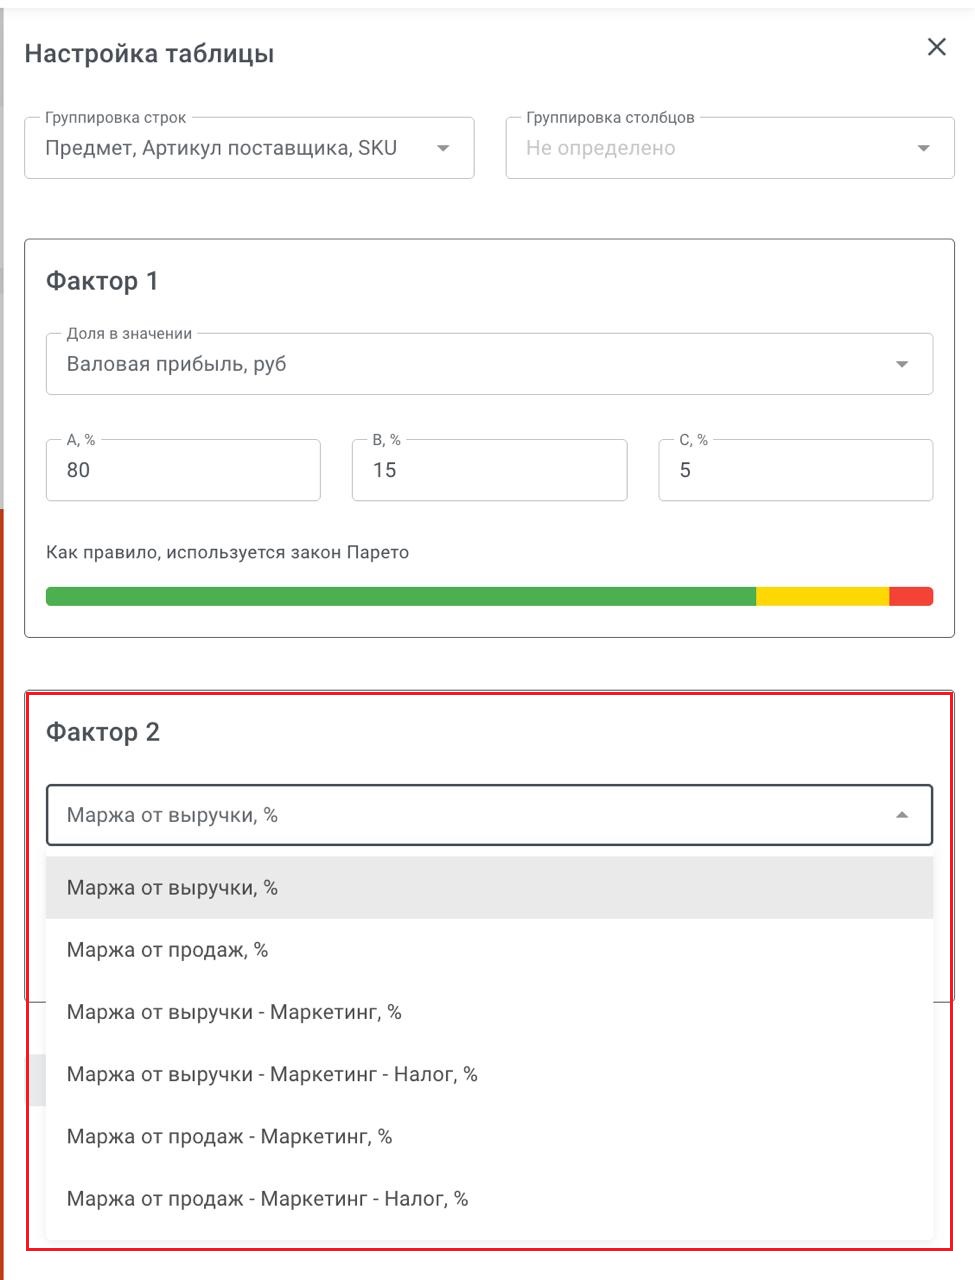
Task: Collapse the Фактор 2 dropdown using its up arrow
Action: [x=901, y=816]
